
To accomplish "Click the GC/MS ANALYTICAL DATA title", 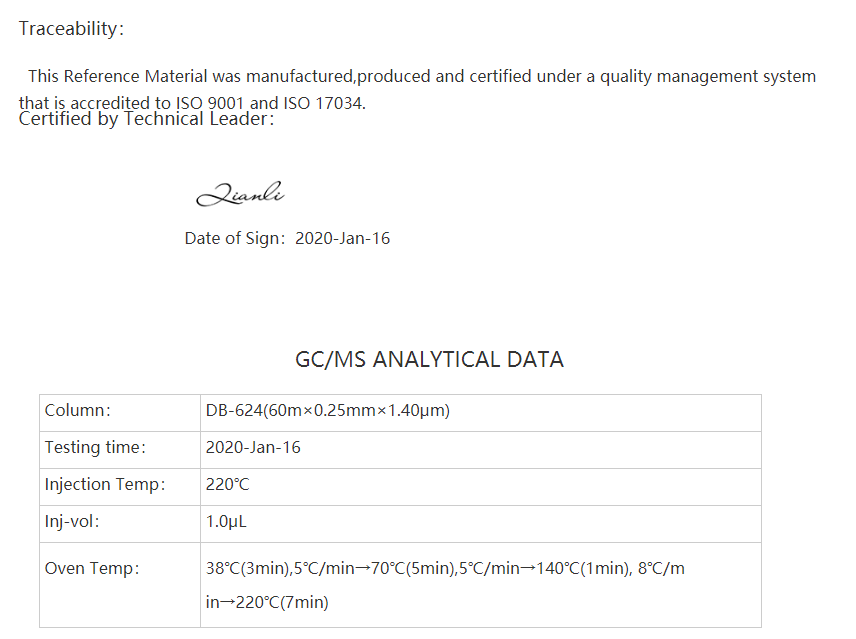I will pyautogui.click(x=429, y=360).
